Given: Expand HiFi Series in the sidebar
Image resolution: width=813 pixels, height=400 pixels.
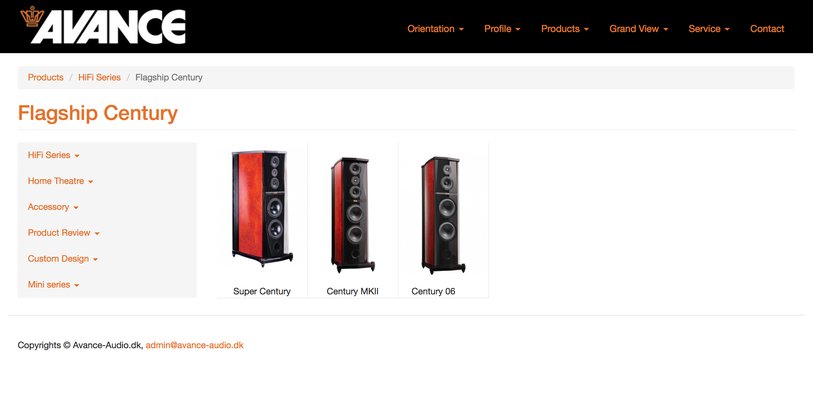Looking at the screenshot, I should coord(53,155).
